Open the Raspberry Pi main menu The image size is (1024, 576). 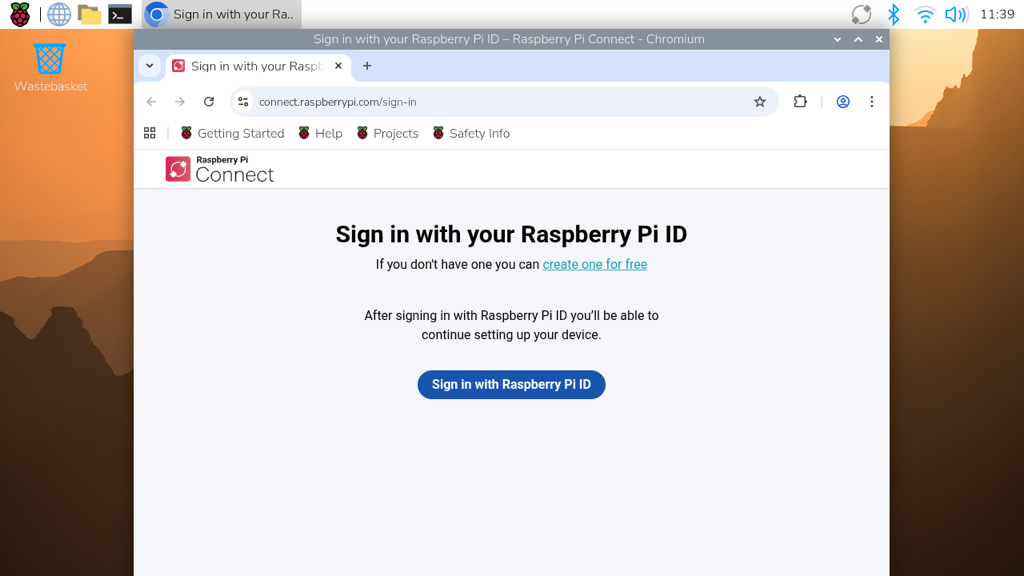point(20,14)
